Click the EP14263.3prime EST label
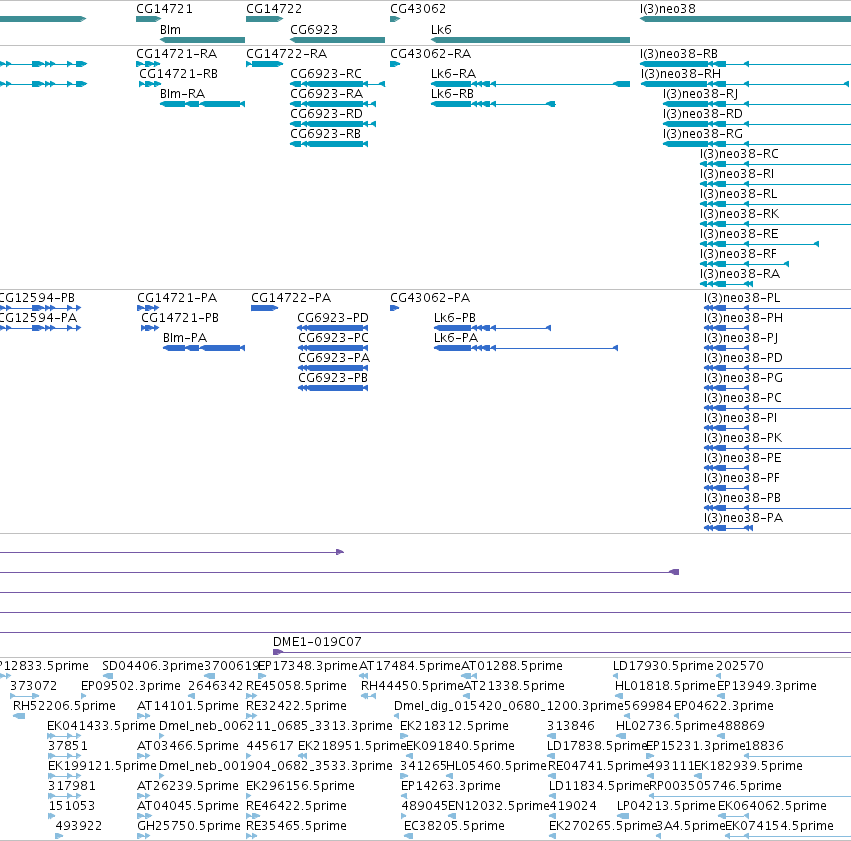Image resolution: width=851 pixels, height=841 pixels. (x=451, y=786)
